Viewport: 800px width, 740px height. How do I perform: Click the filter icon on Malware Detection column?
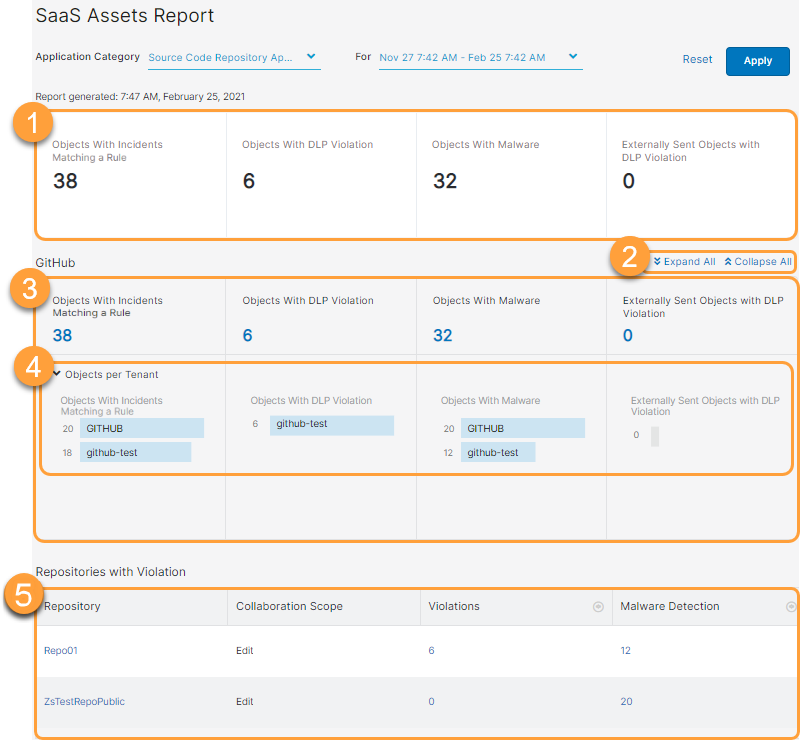pyautogui.click(x=790, y=606)
